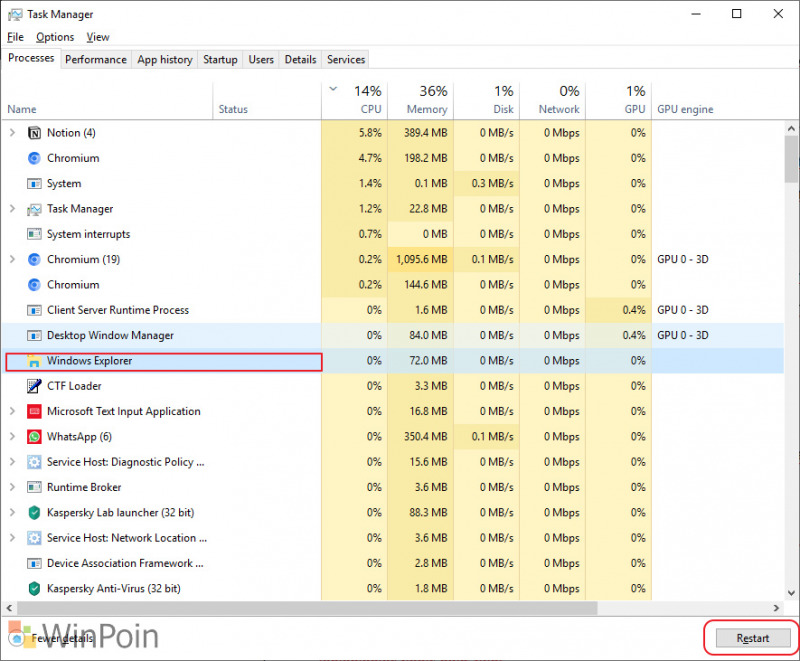Select the Notion app icon

[34, 133]
